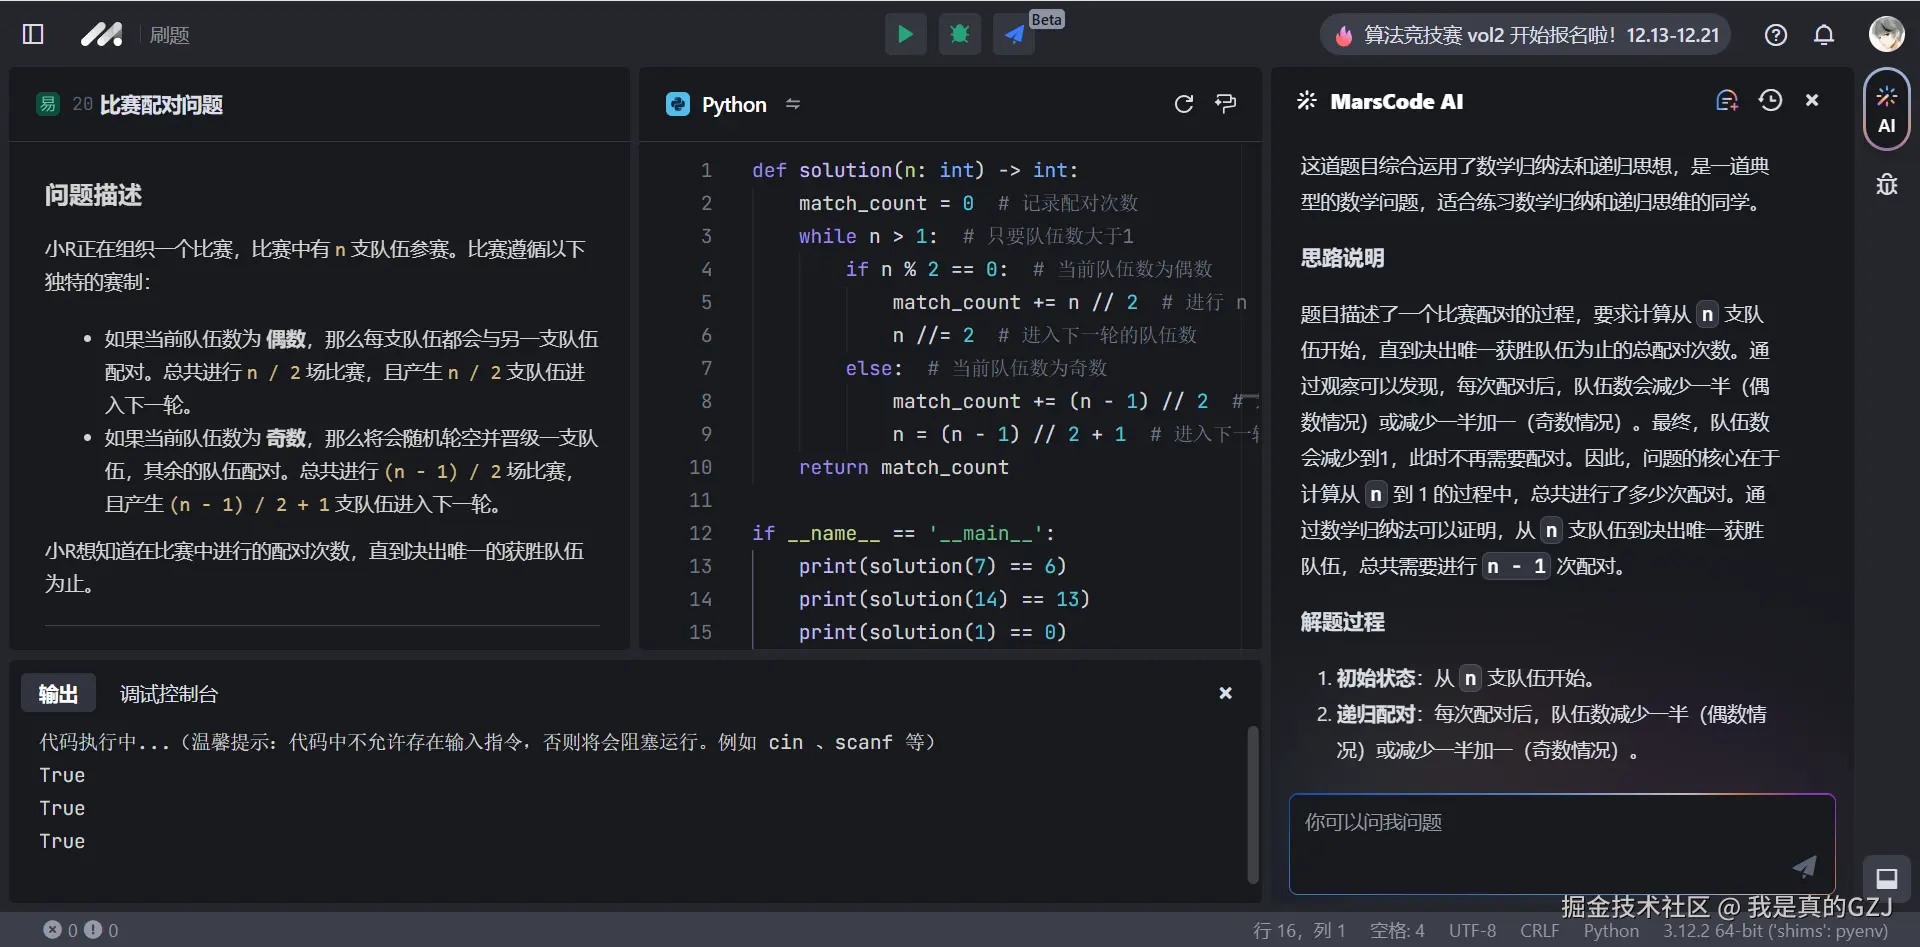This screenshot has width=1920, height=947.
Task: Switch to the 输出 tab
Action: [57, 692]
